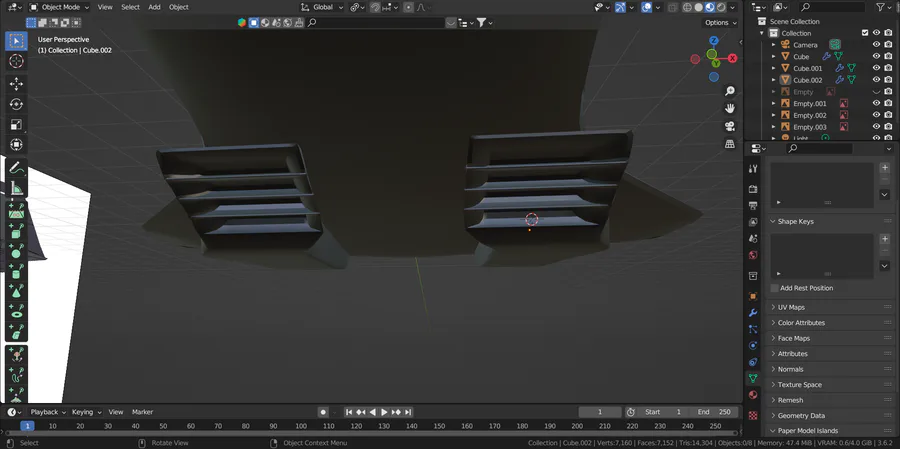
Task: Open Shape Keys specials chevron menu
Action: [885, 266]
